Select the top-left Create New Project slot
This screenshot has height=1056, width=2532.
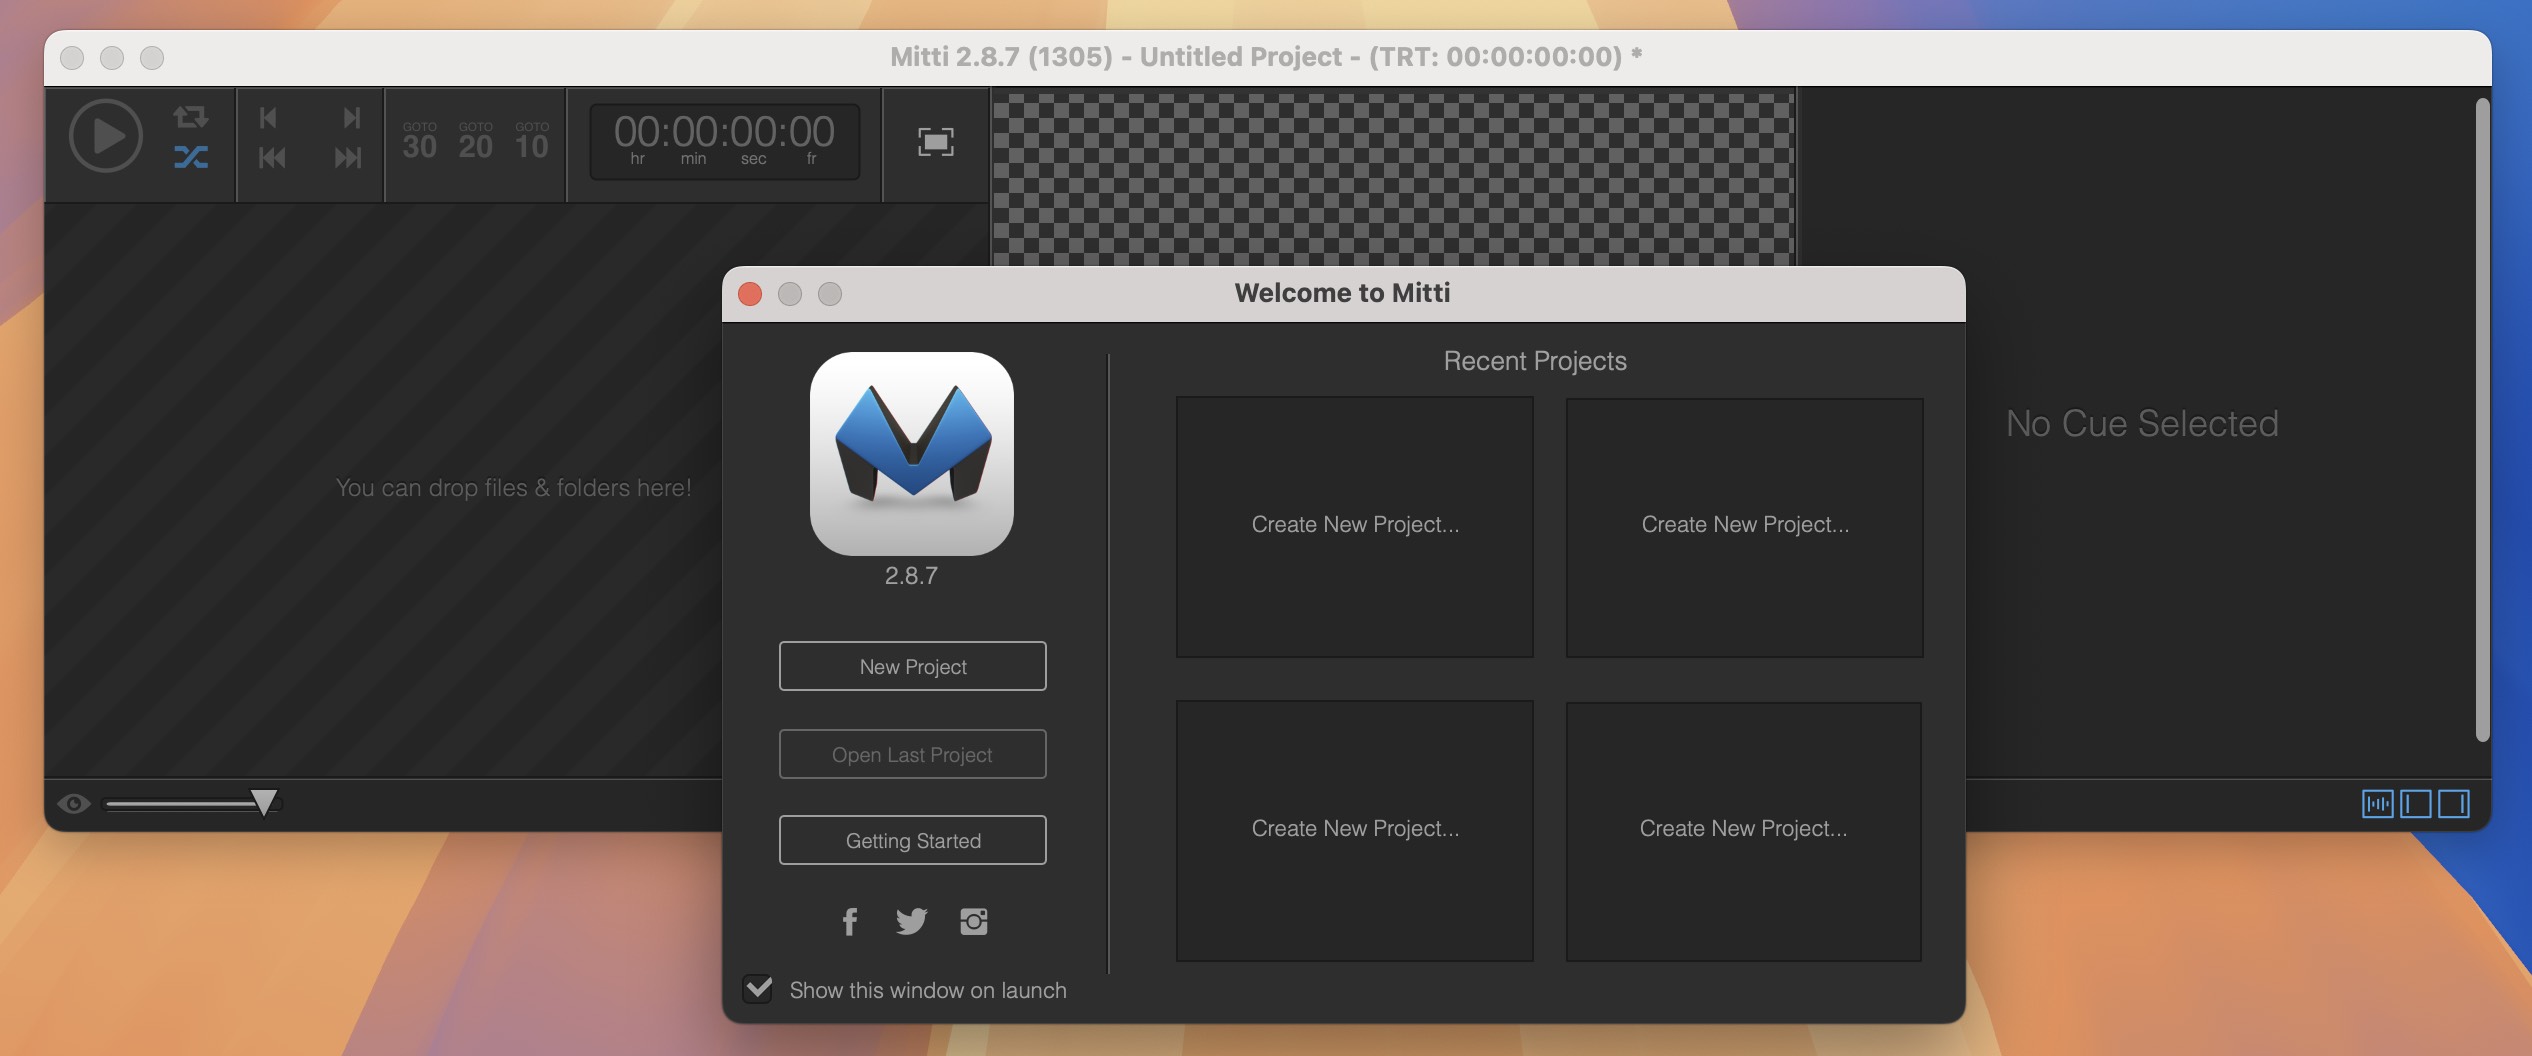(x=1355, y=527)
